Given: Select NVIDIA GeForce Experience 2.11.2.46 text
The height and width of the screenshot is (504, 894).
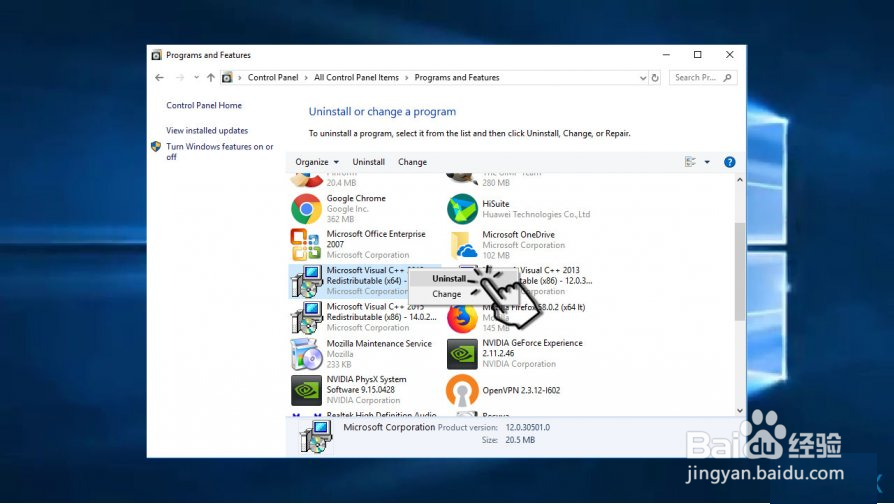Looking at the screenshot, I should click(x=533, y=348).
